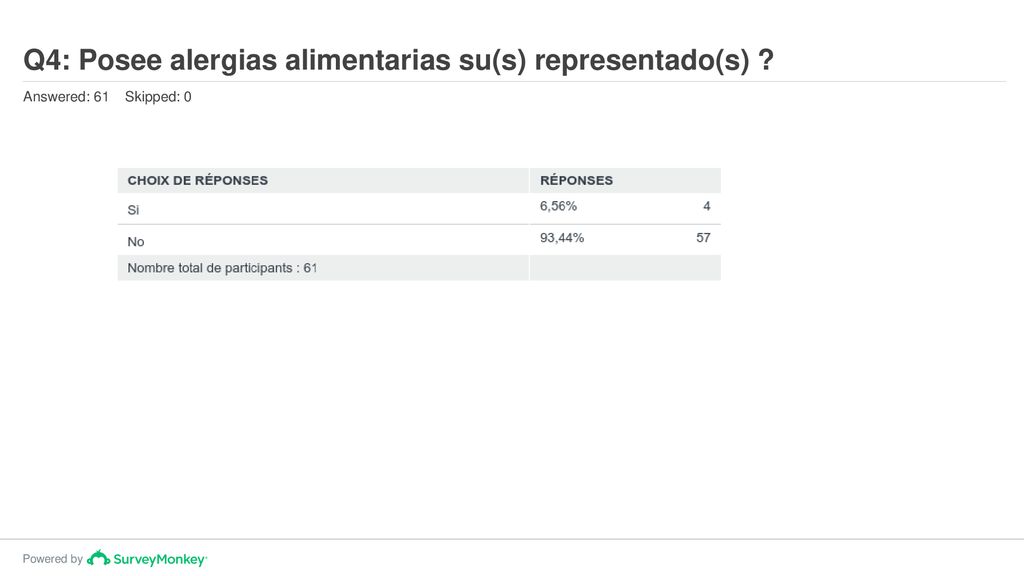Click the 93,44% percentage value

562,238
